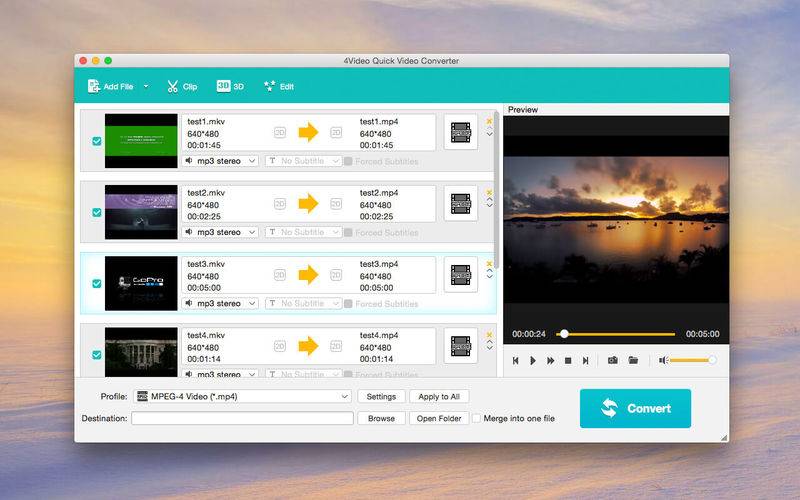Screen dimensions: 800x500
Task: Uncheck the test1.mkv file checkbox
Action: [x=96, y=141]
